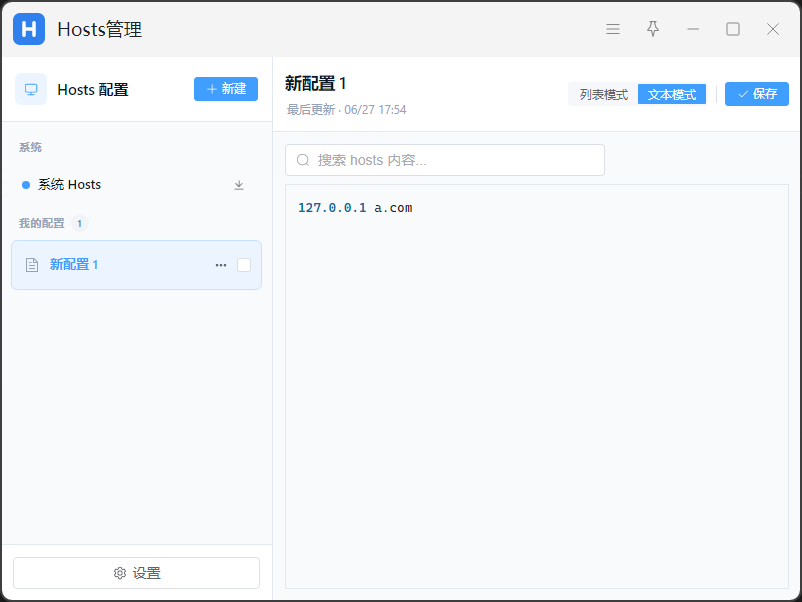This screenshot has height=602, width=802.
Task: Create a new config with 新建 button
Action: pyautogui.click(x=226, y=89)
